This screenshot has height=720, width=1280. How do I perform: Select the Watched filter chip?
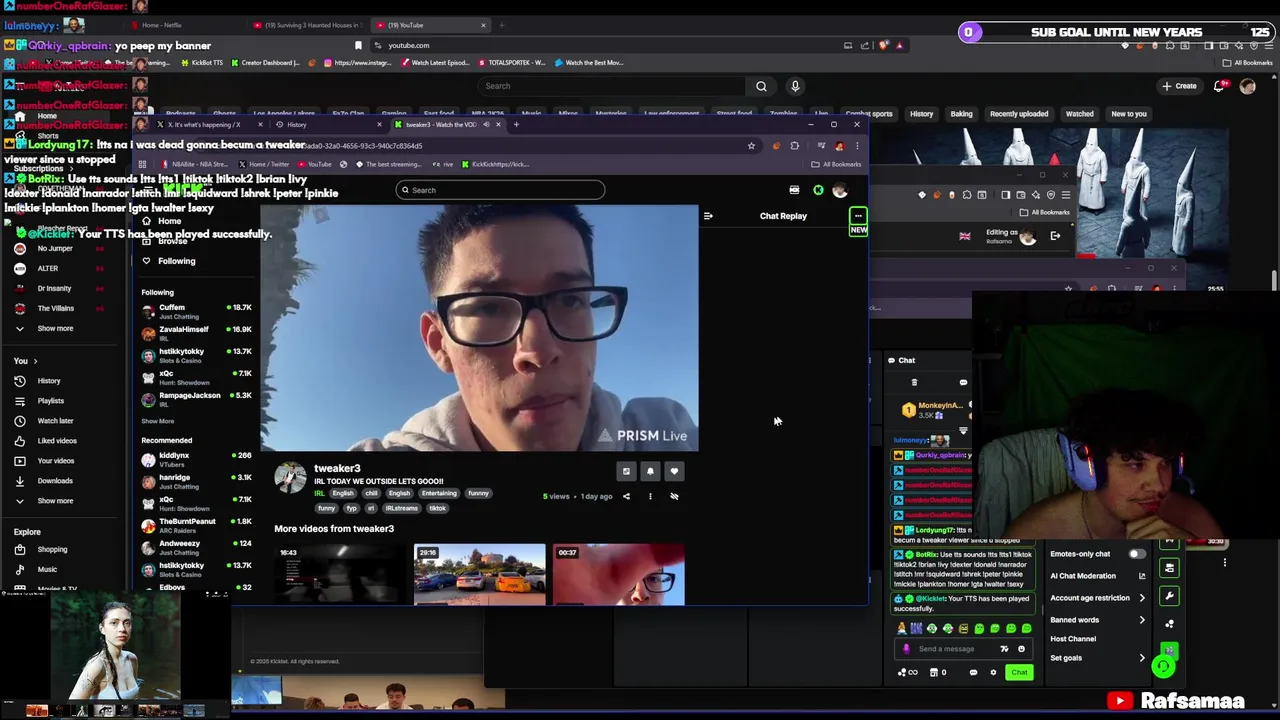point(1079,114)
